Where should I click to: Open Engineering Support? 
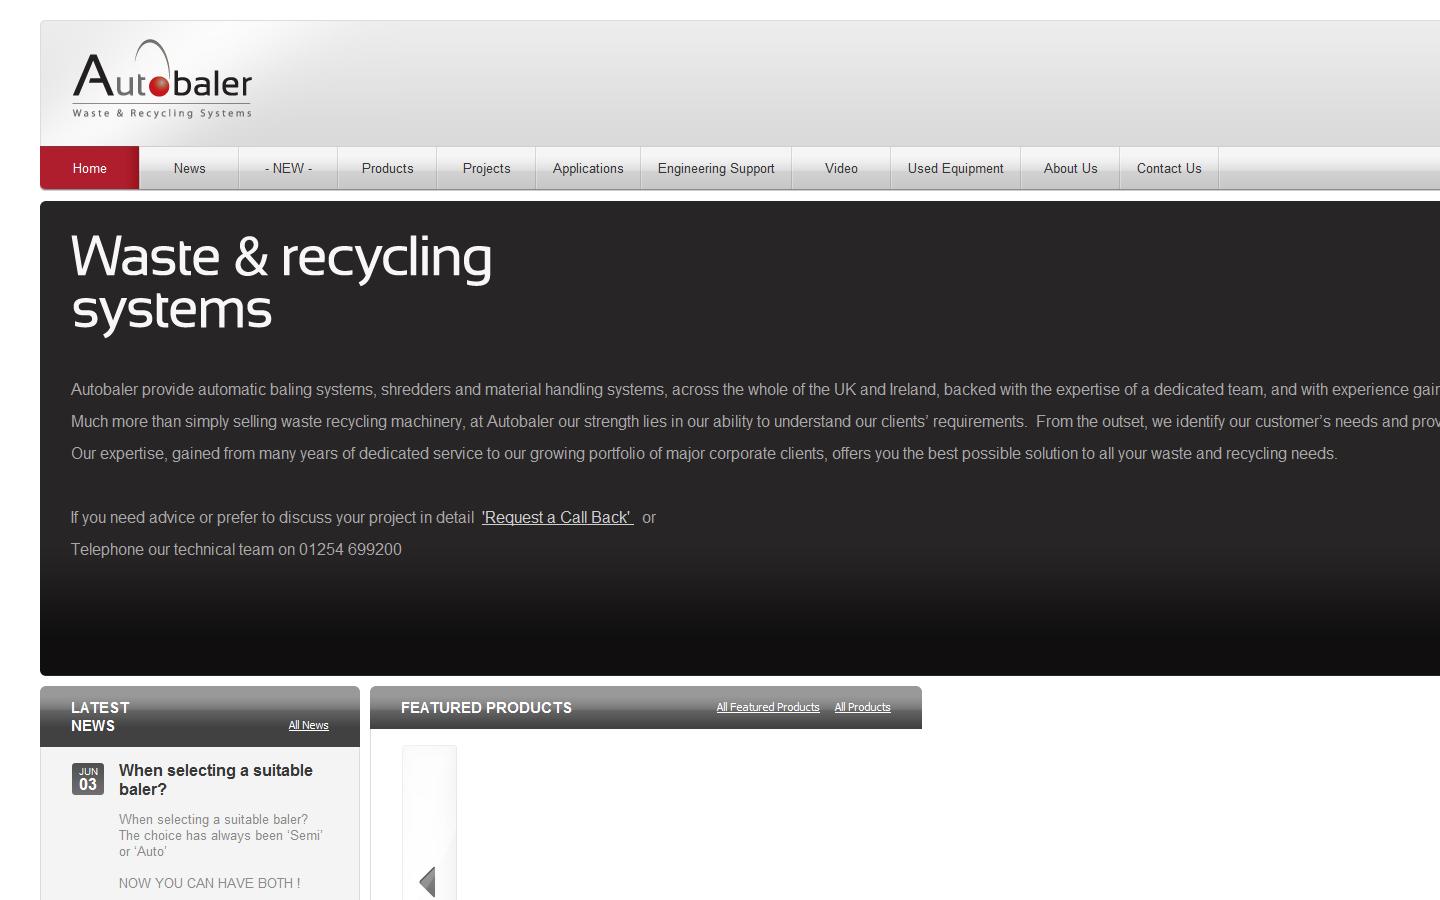[x=716, y=168]
